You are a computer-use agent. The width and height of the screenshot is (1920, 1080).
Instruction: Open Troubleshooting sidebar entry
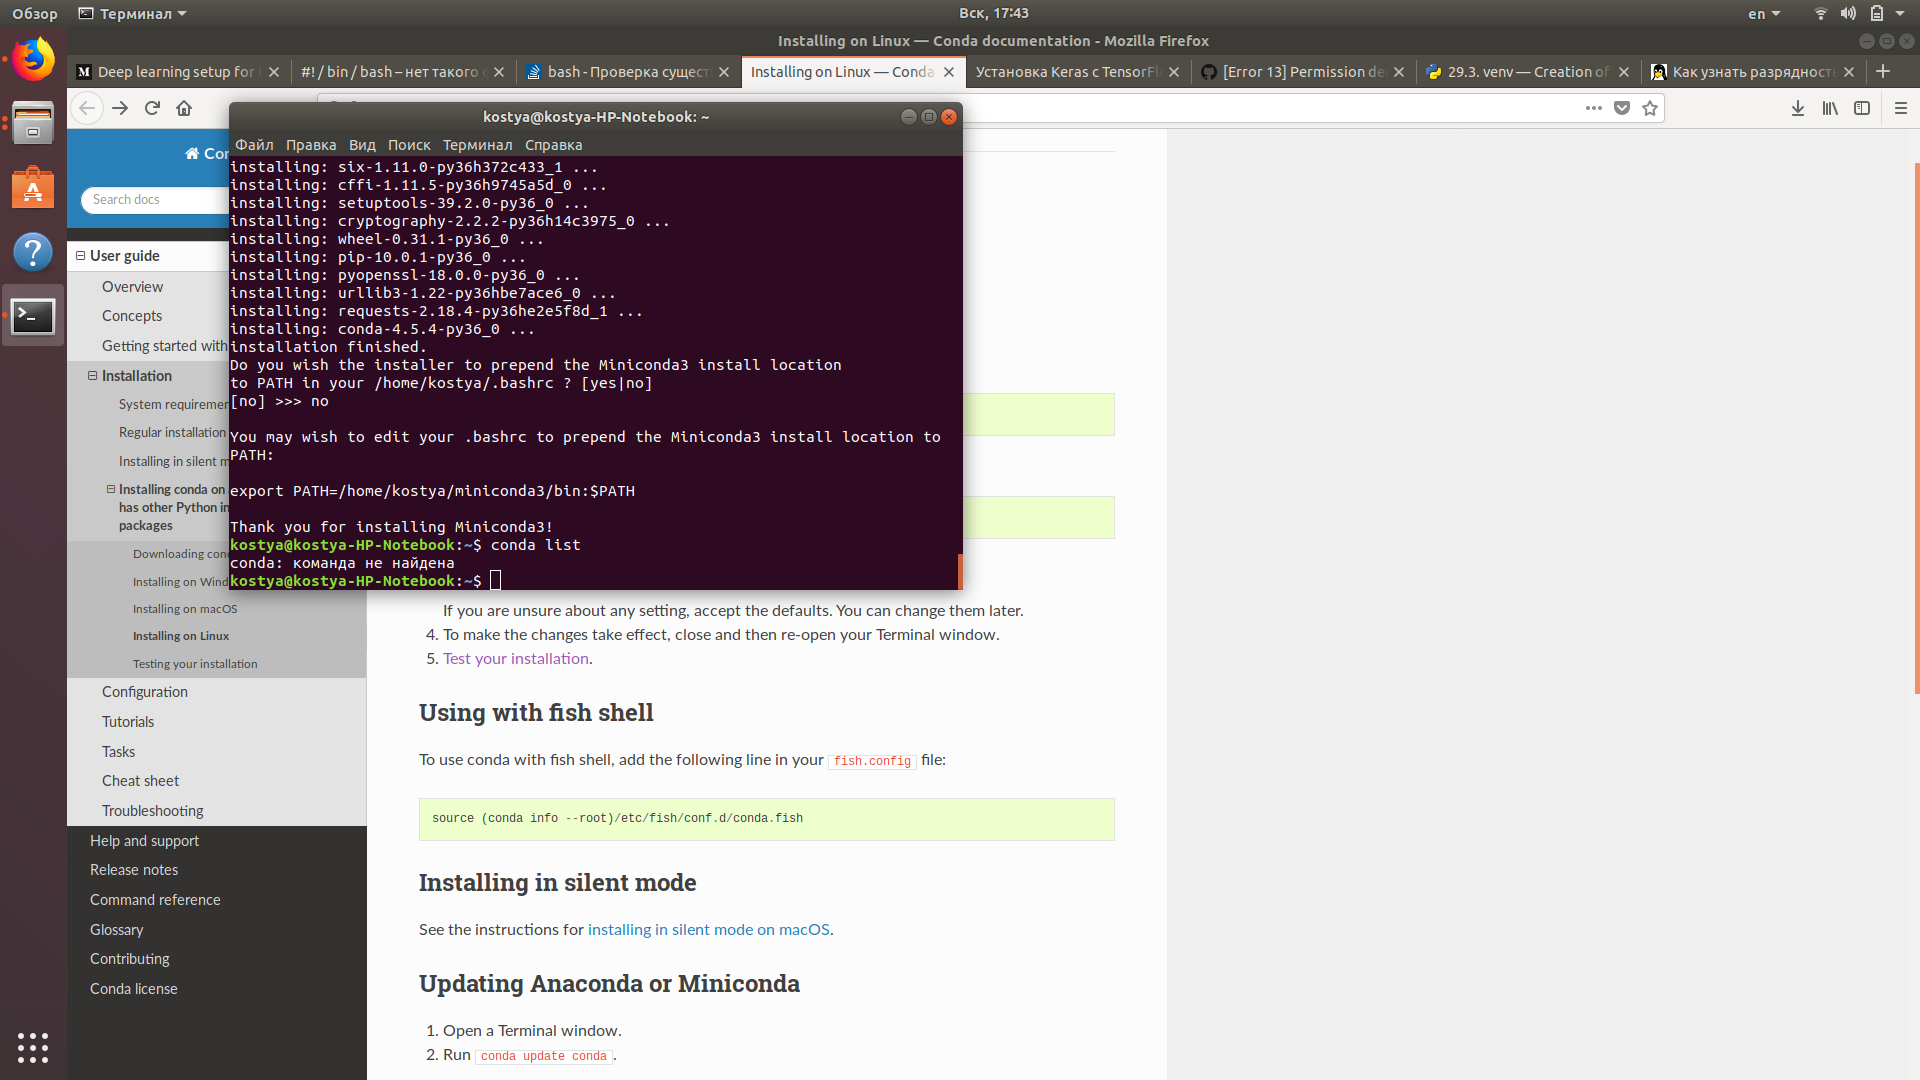[153, 810]
